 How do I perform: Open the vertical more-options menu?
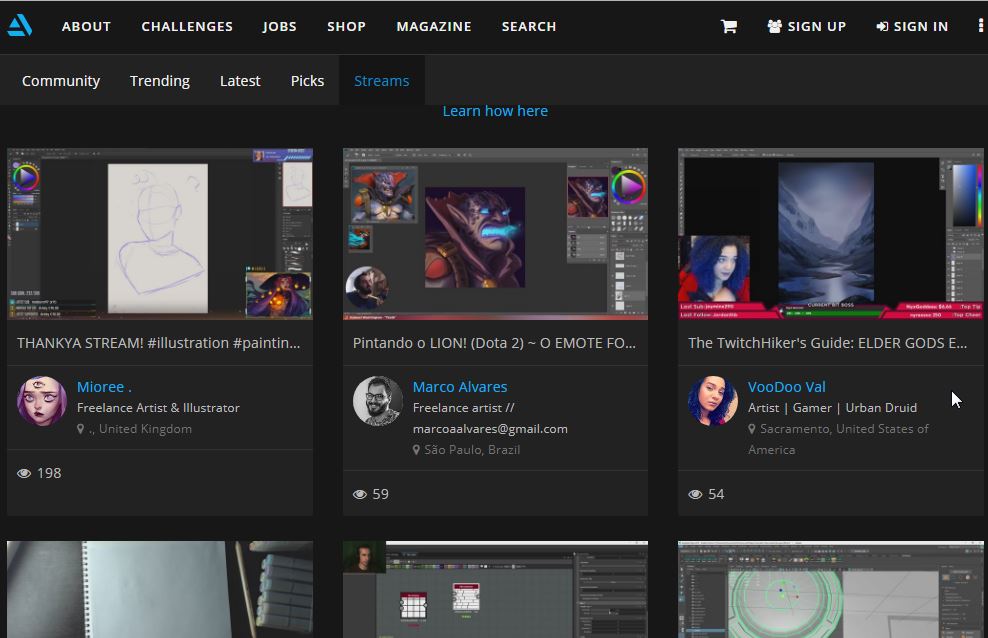980,26
